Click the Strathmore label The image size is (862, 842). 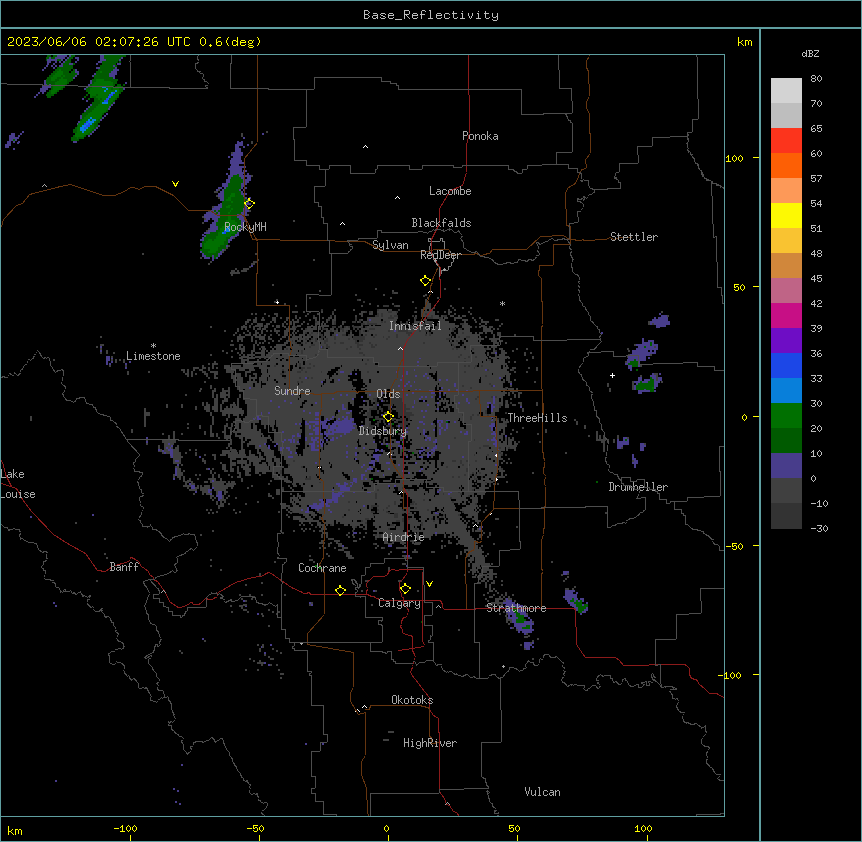tap(516, 608)
